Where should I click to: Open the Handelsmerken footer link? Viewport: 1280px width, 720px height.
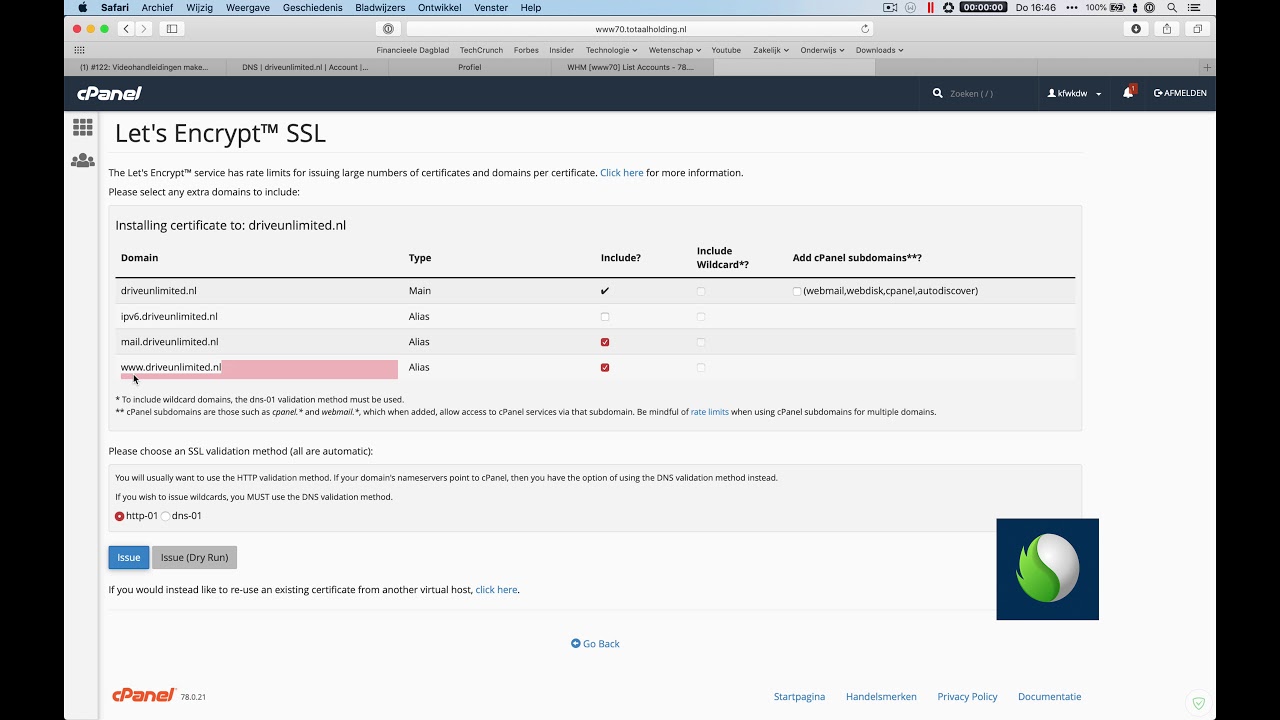coord(881,697)
